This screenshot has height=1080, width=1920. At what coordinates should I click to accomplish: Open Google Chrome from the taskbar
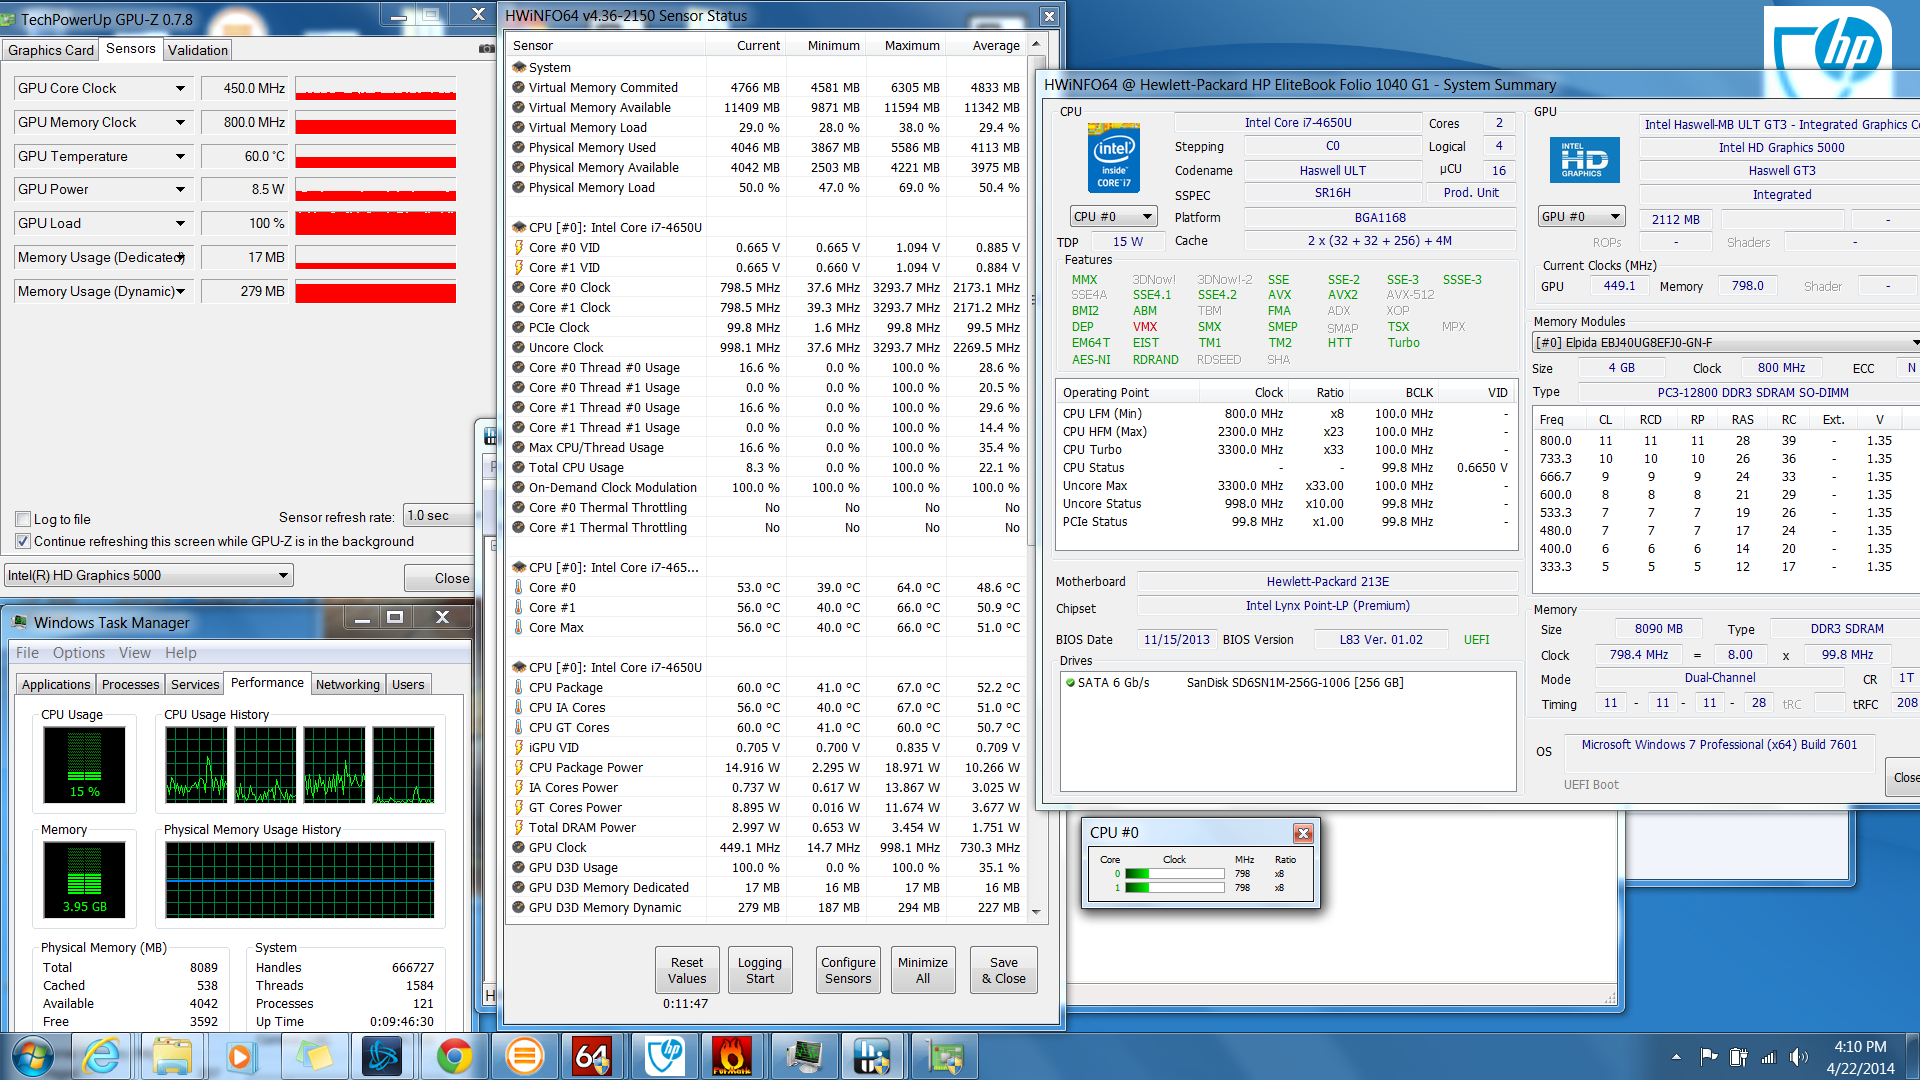tap(454, 1056)
